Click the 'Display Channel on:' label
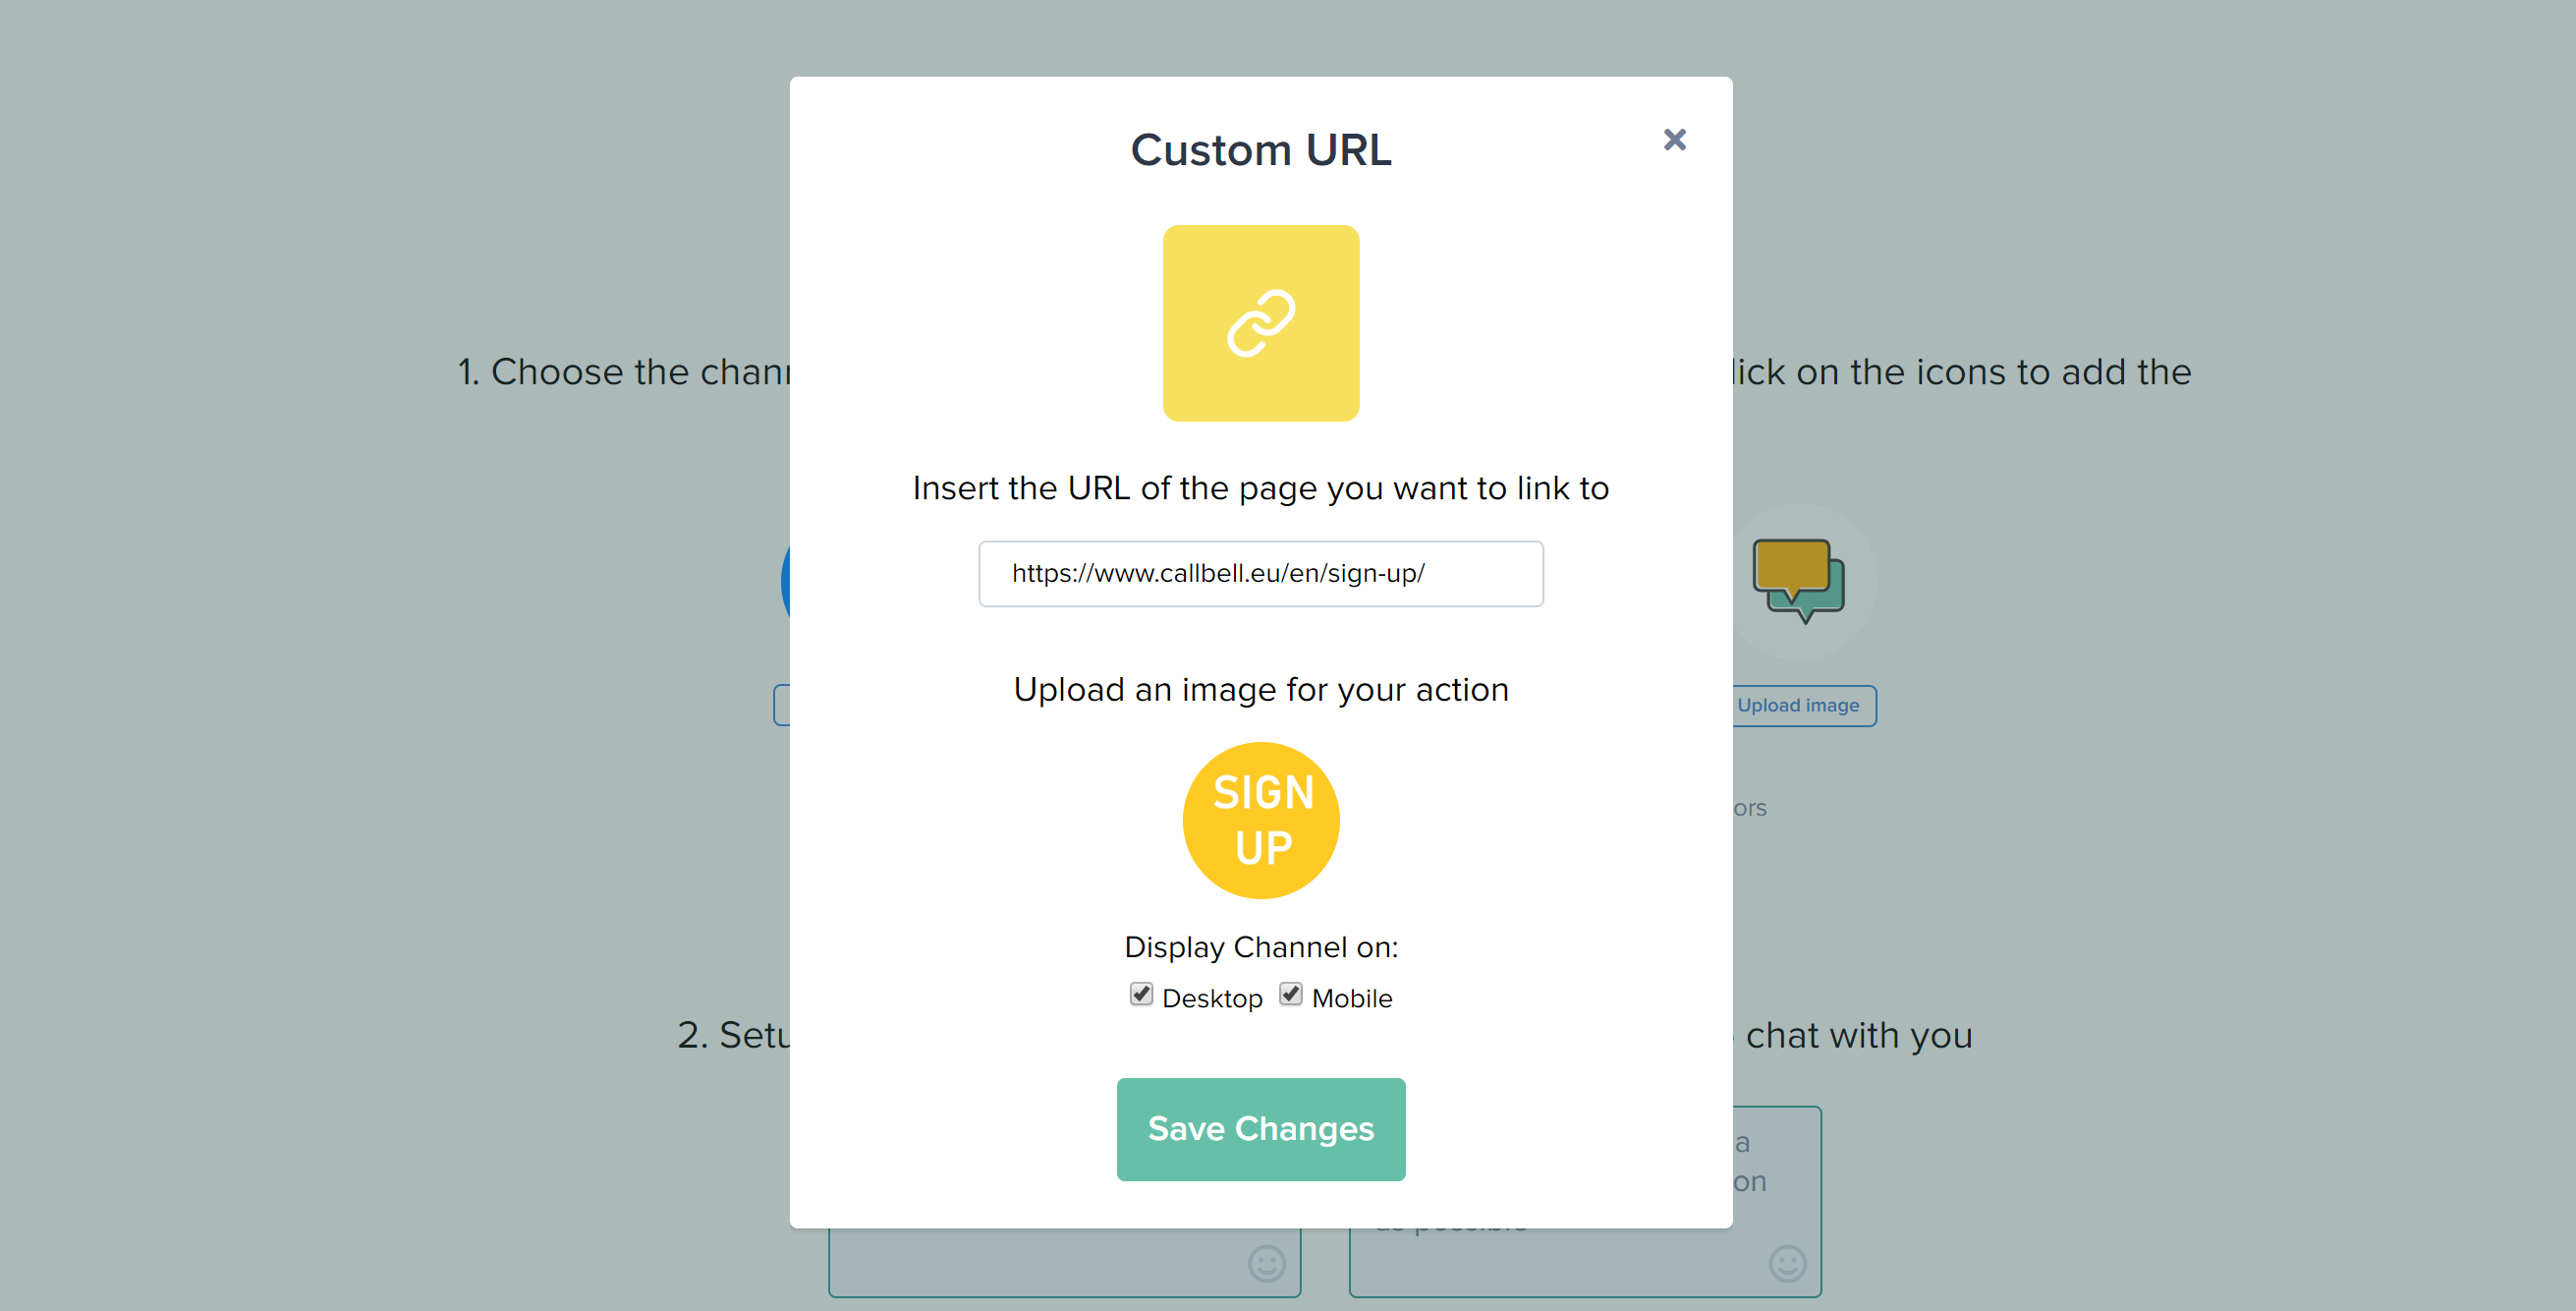This screenshot has width=2576, height=1311. [x=1261, y=946]
